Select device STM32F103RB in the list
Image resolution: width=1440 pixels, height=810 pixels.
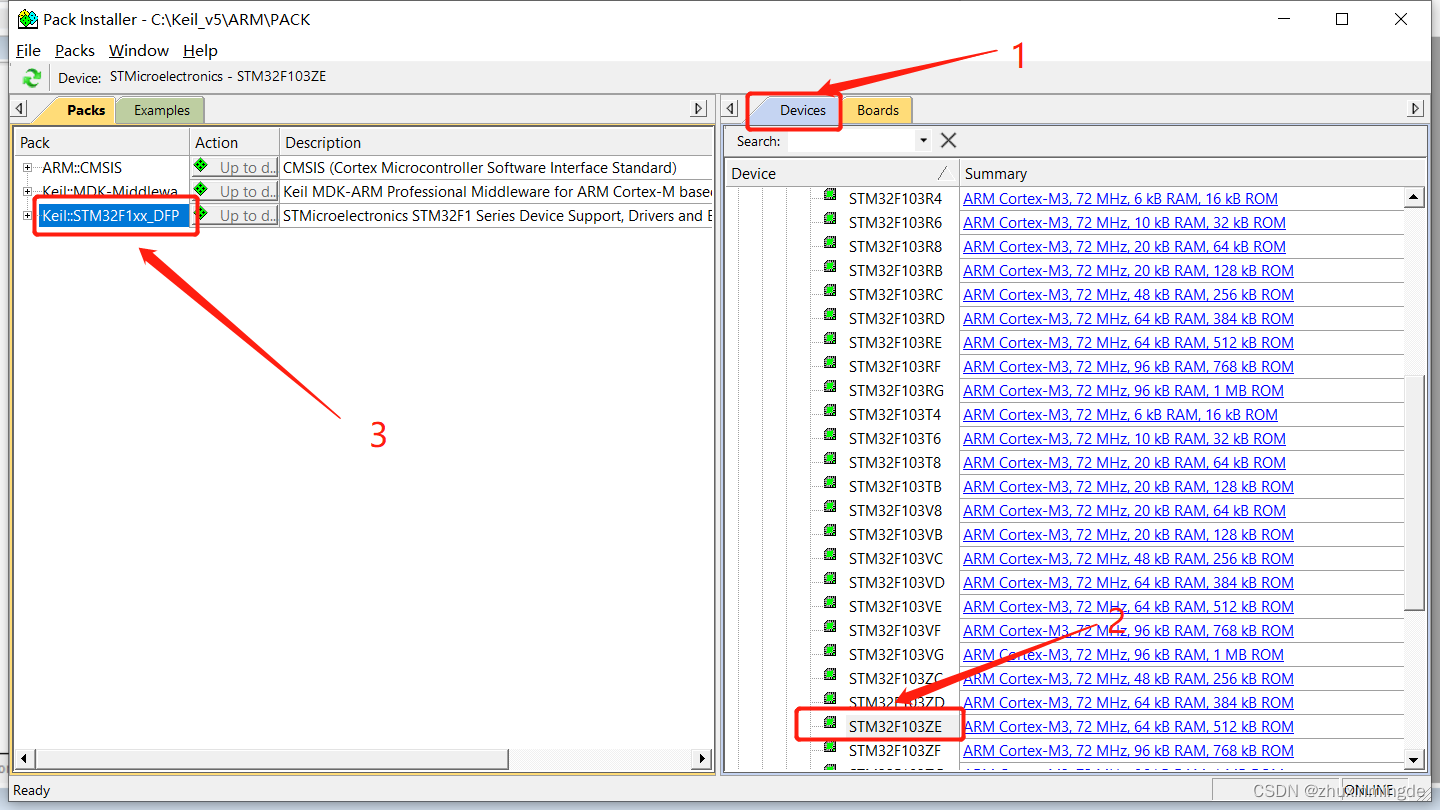pyautogui.click(x=896, y=270)
